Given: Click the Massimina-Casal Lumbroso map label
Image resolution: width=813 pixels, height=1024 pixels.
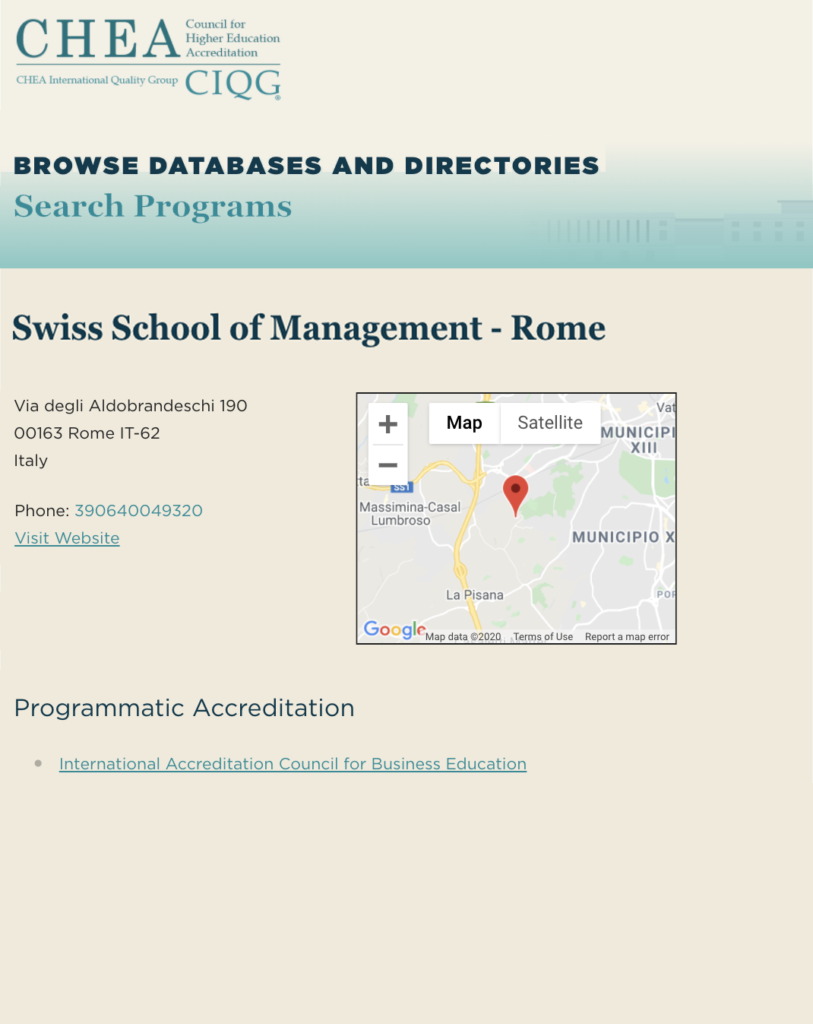Looking at the screenshot, I should tap(410, 514).
